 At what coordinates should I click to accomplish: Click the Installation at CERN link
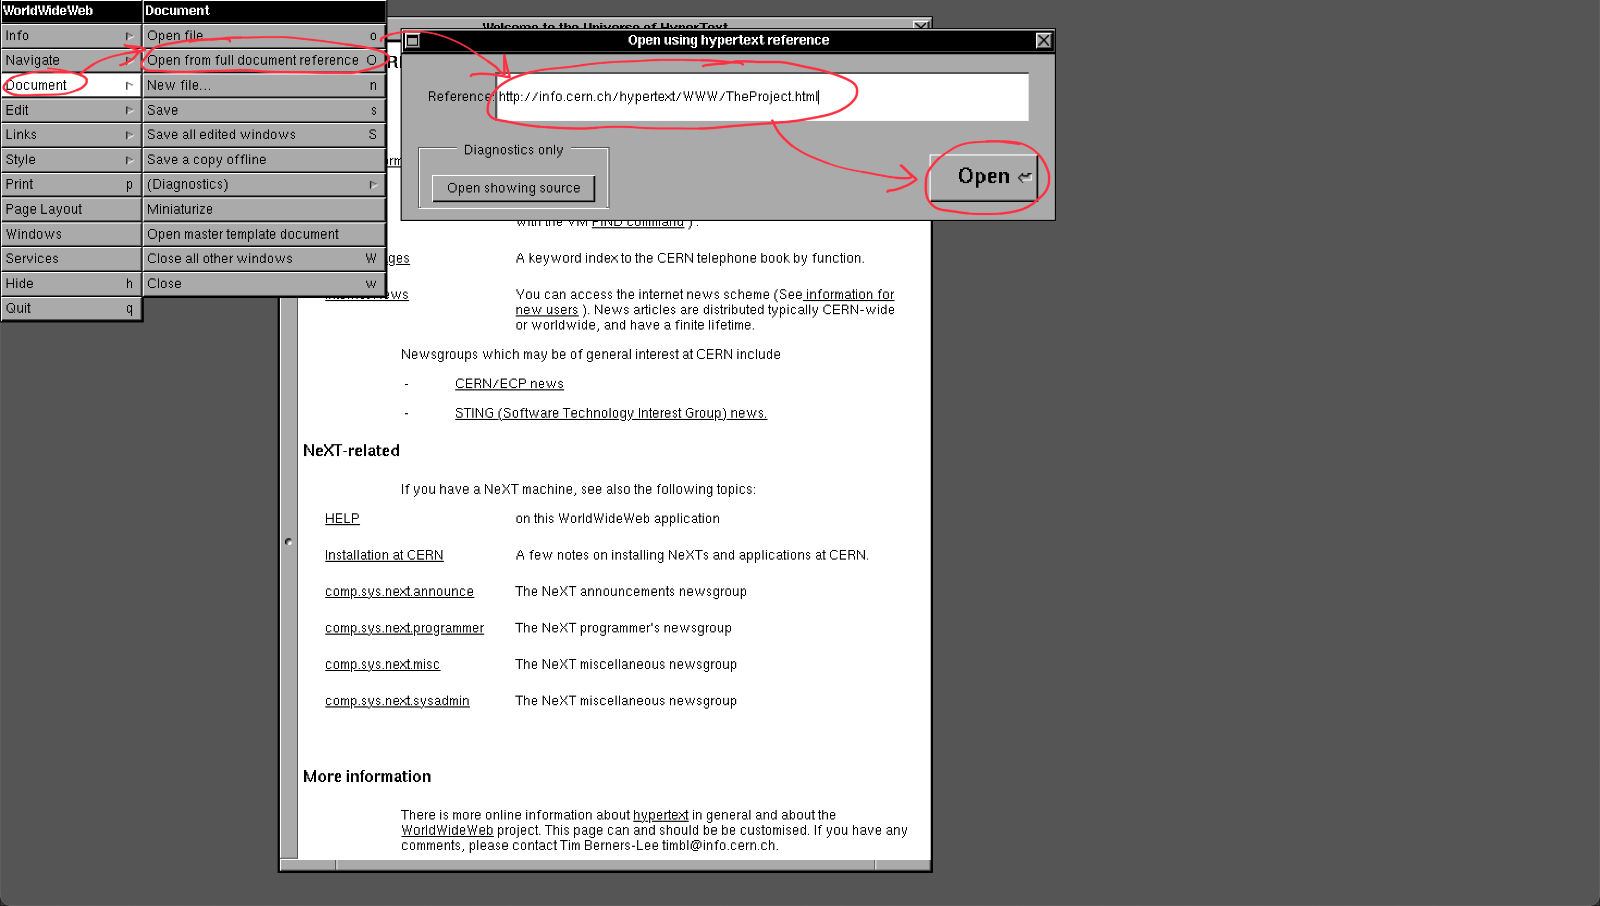coord(384,556)
